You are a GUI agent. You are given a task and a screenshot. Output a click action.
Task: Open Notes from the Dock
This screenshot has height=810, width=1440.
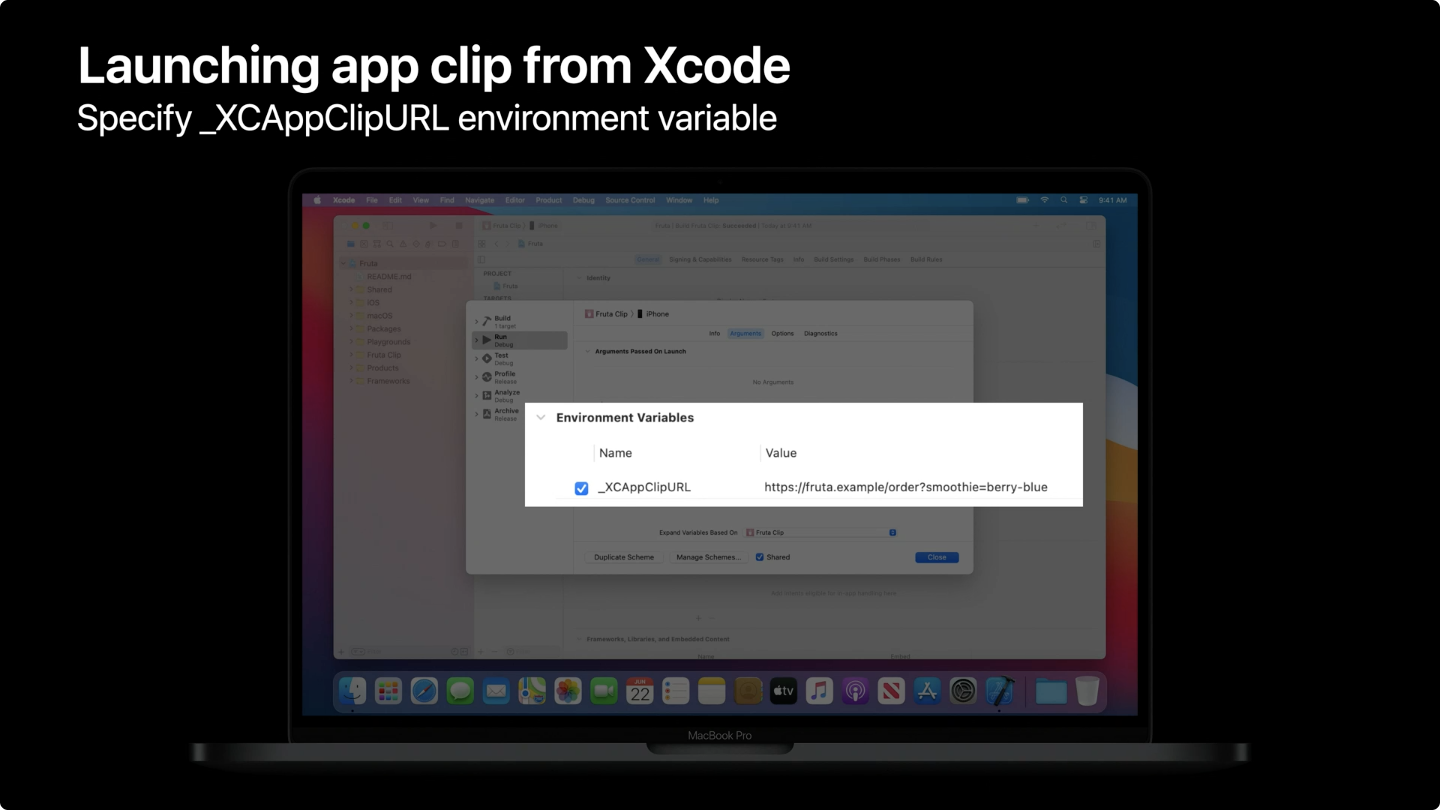point(711,690)
